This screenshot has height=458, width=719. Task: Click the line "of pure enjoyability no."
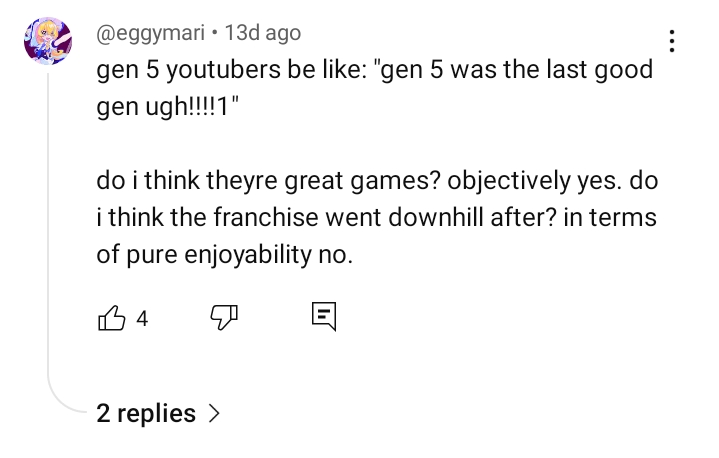click(x=225, y=255)
